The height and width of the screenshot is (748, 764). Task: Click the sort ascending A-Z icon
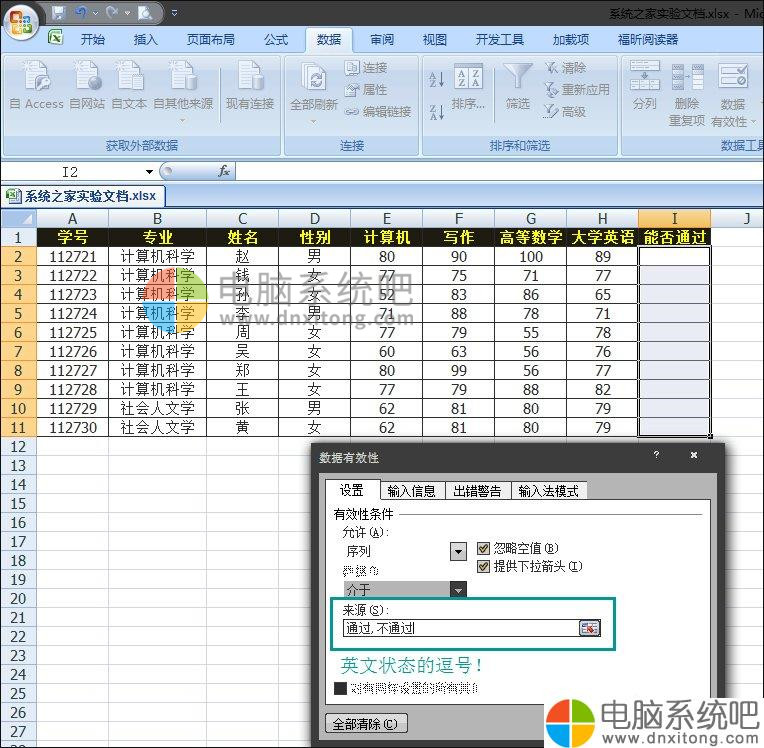pos(436,80)
